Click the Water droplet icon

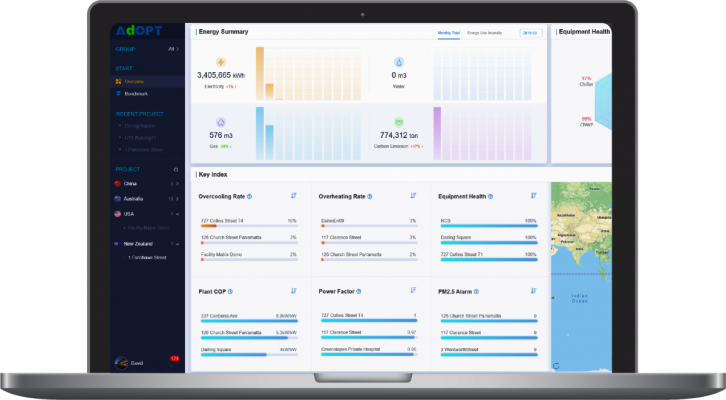click(x=400, y=62)
